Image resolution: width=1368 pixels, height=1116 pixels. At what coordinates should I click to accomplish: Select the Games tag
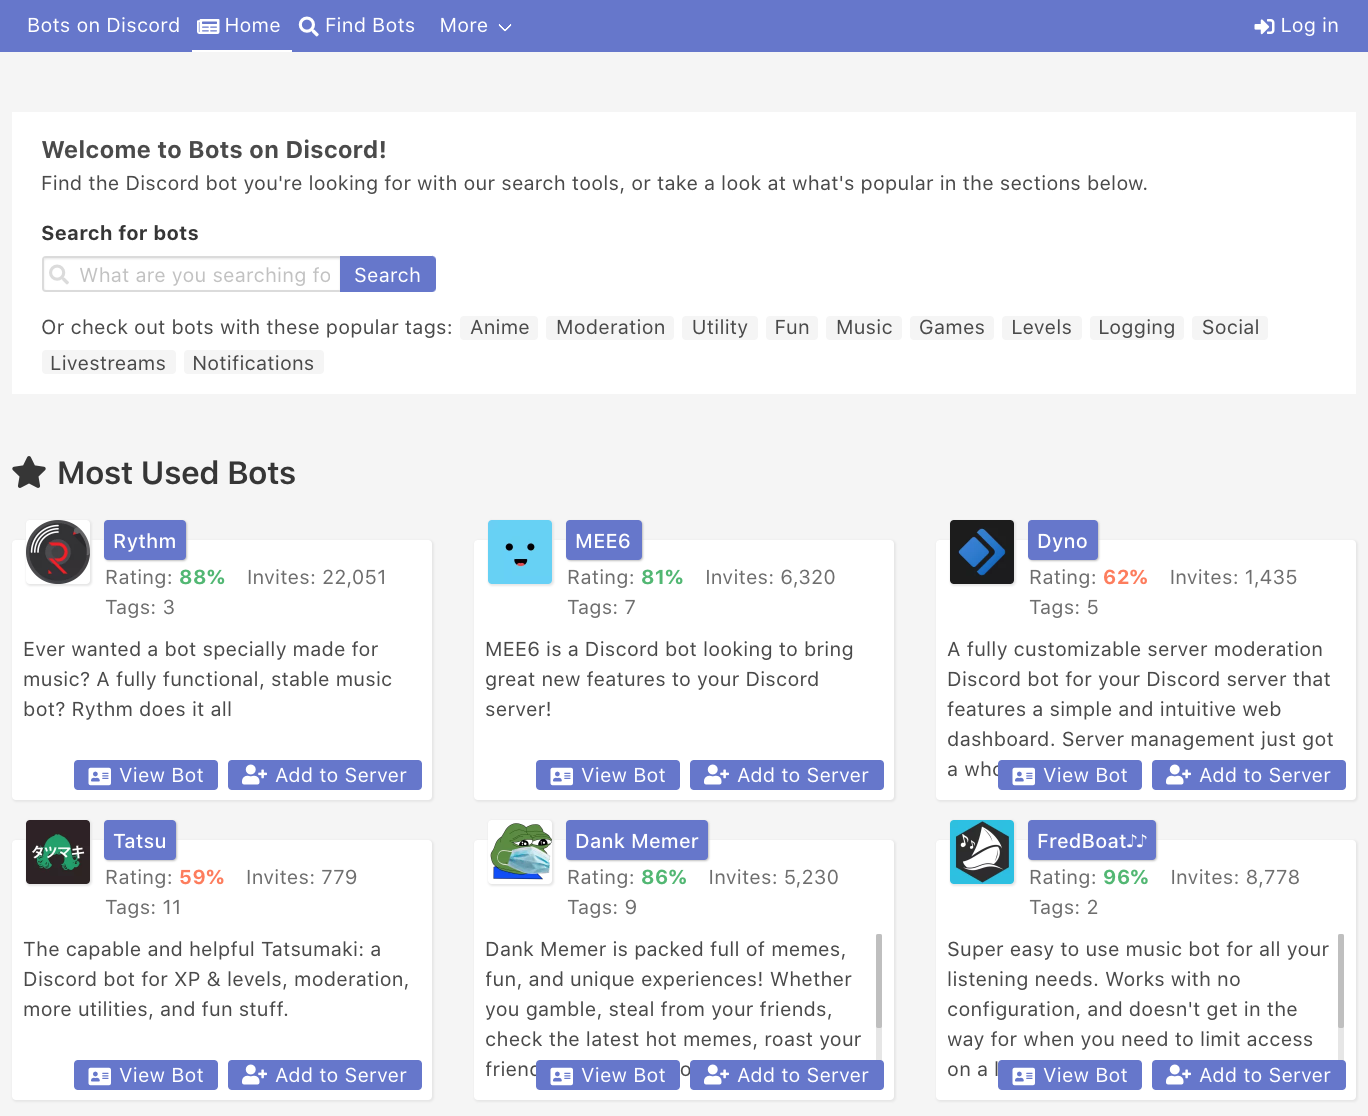coord(952,328)
